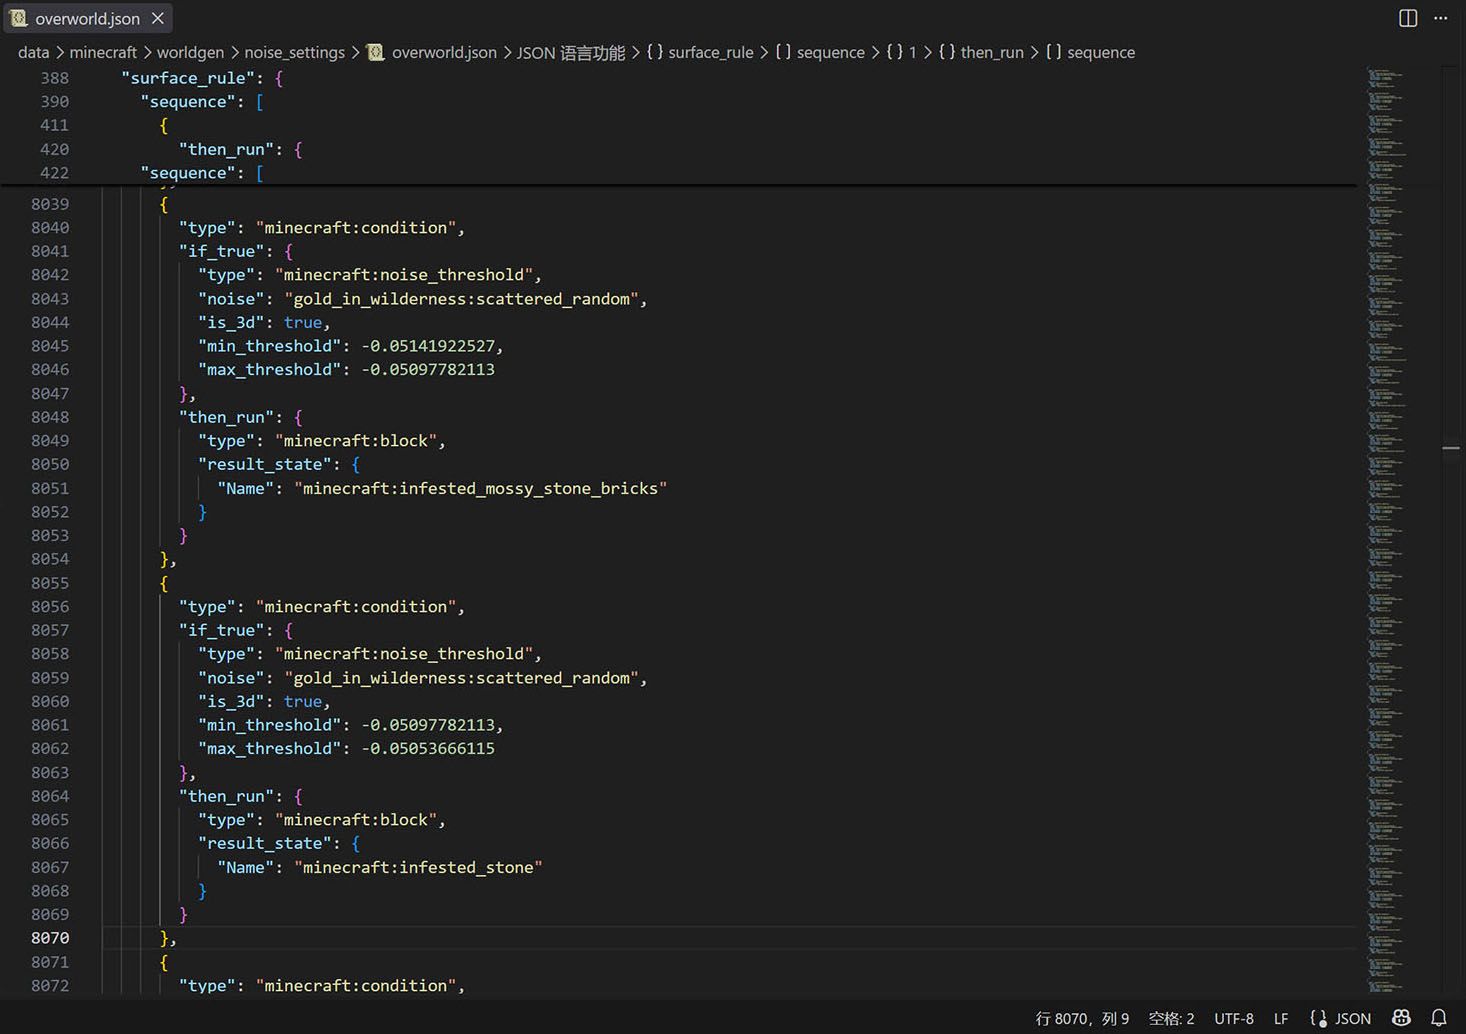Expand the then_run breadcrumb segment
Viewport: 1466px width, 1034px height.
point(992,52)
